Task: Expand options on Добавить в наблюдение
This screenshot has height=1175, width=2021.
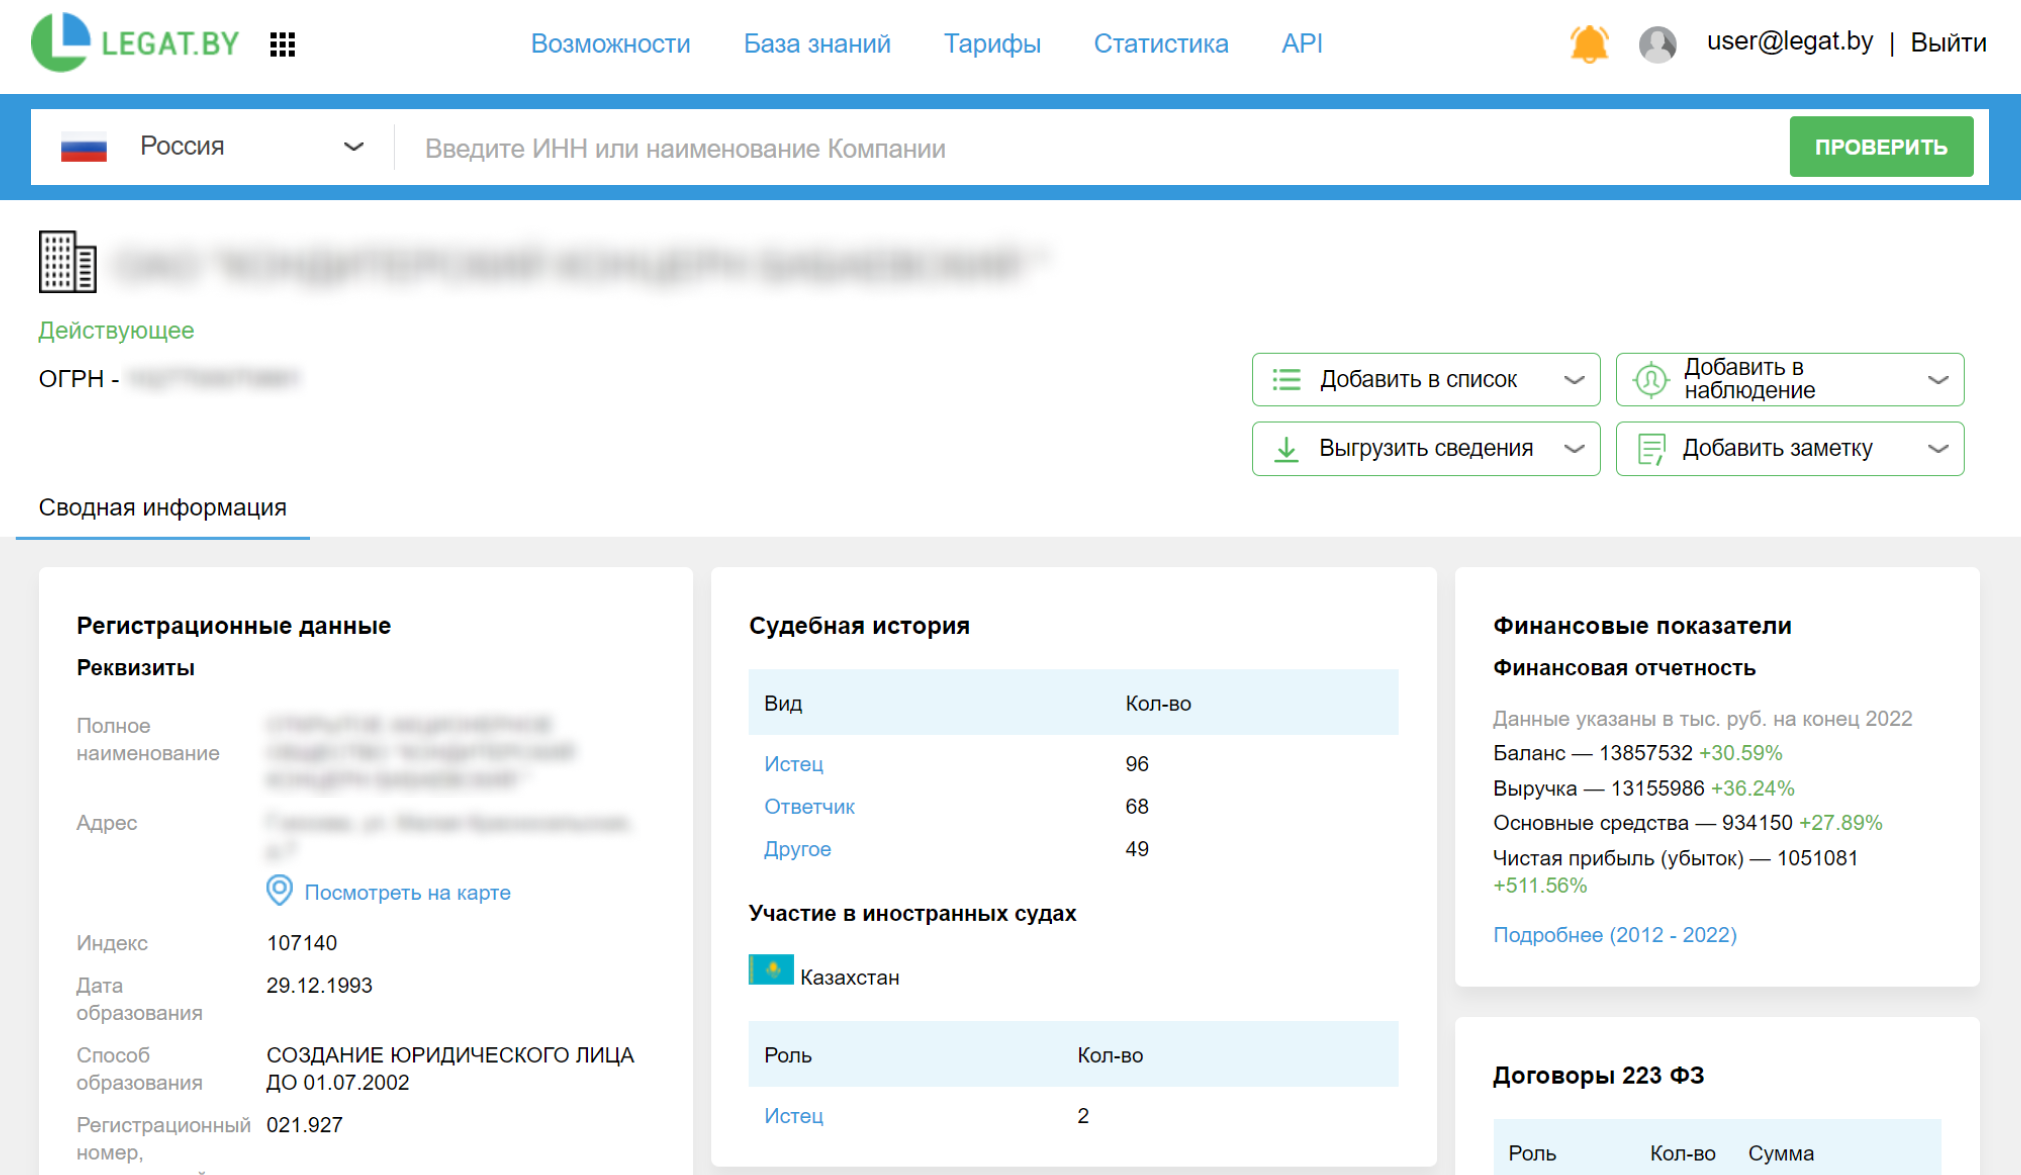Action: point(1938,380)
